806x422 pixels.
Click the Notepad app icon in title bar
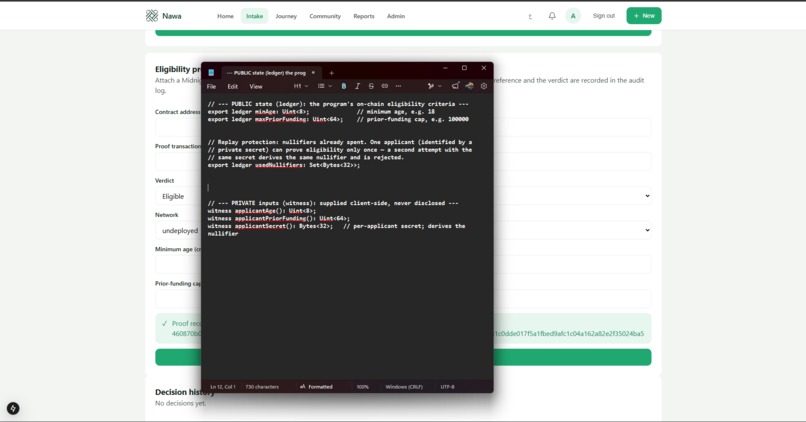(211, 73)
